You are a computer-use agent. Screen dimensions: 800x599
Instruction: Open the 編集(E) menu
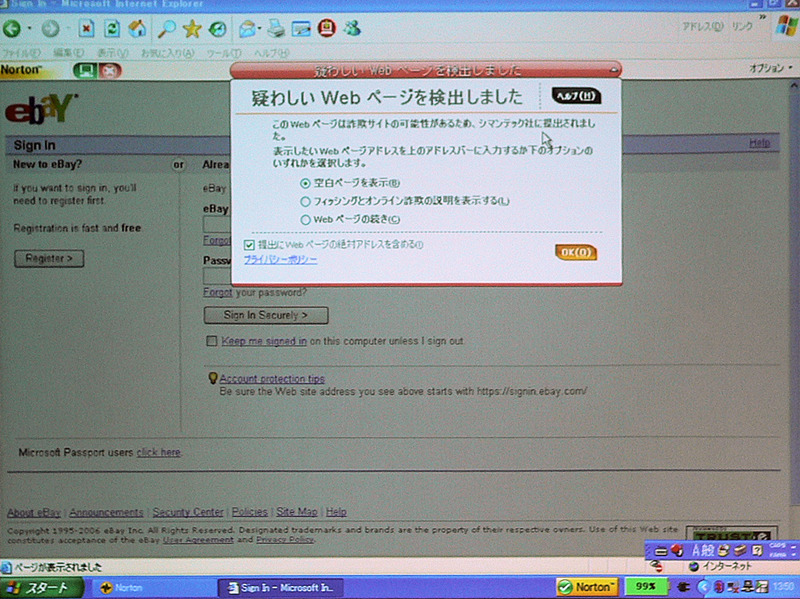pyautogui.click(x=68, y=53)
